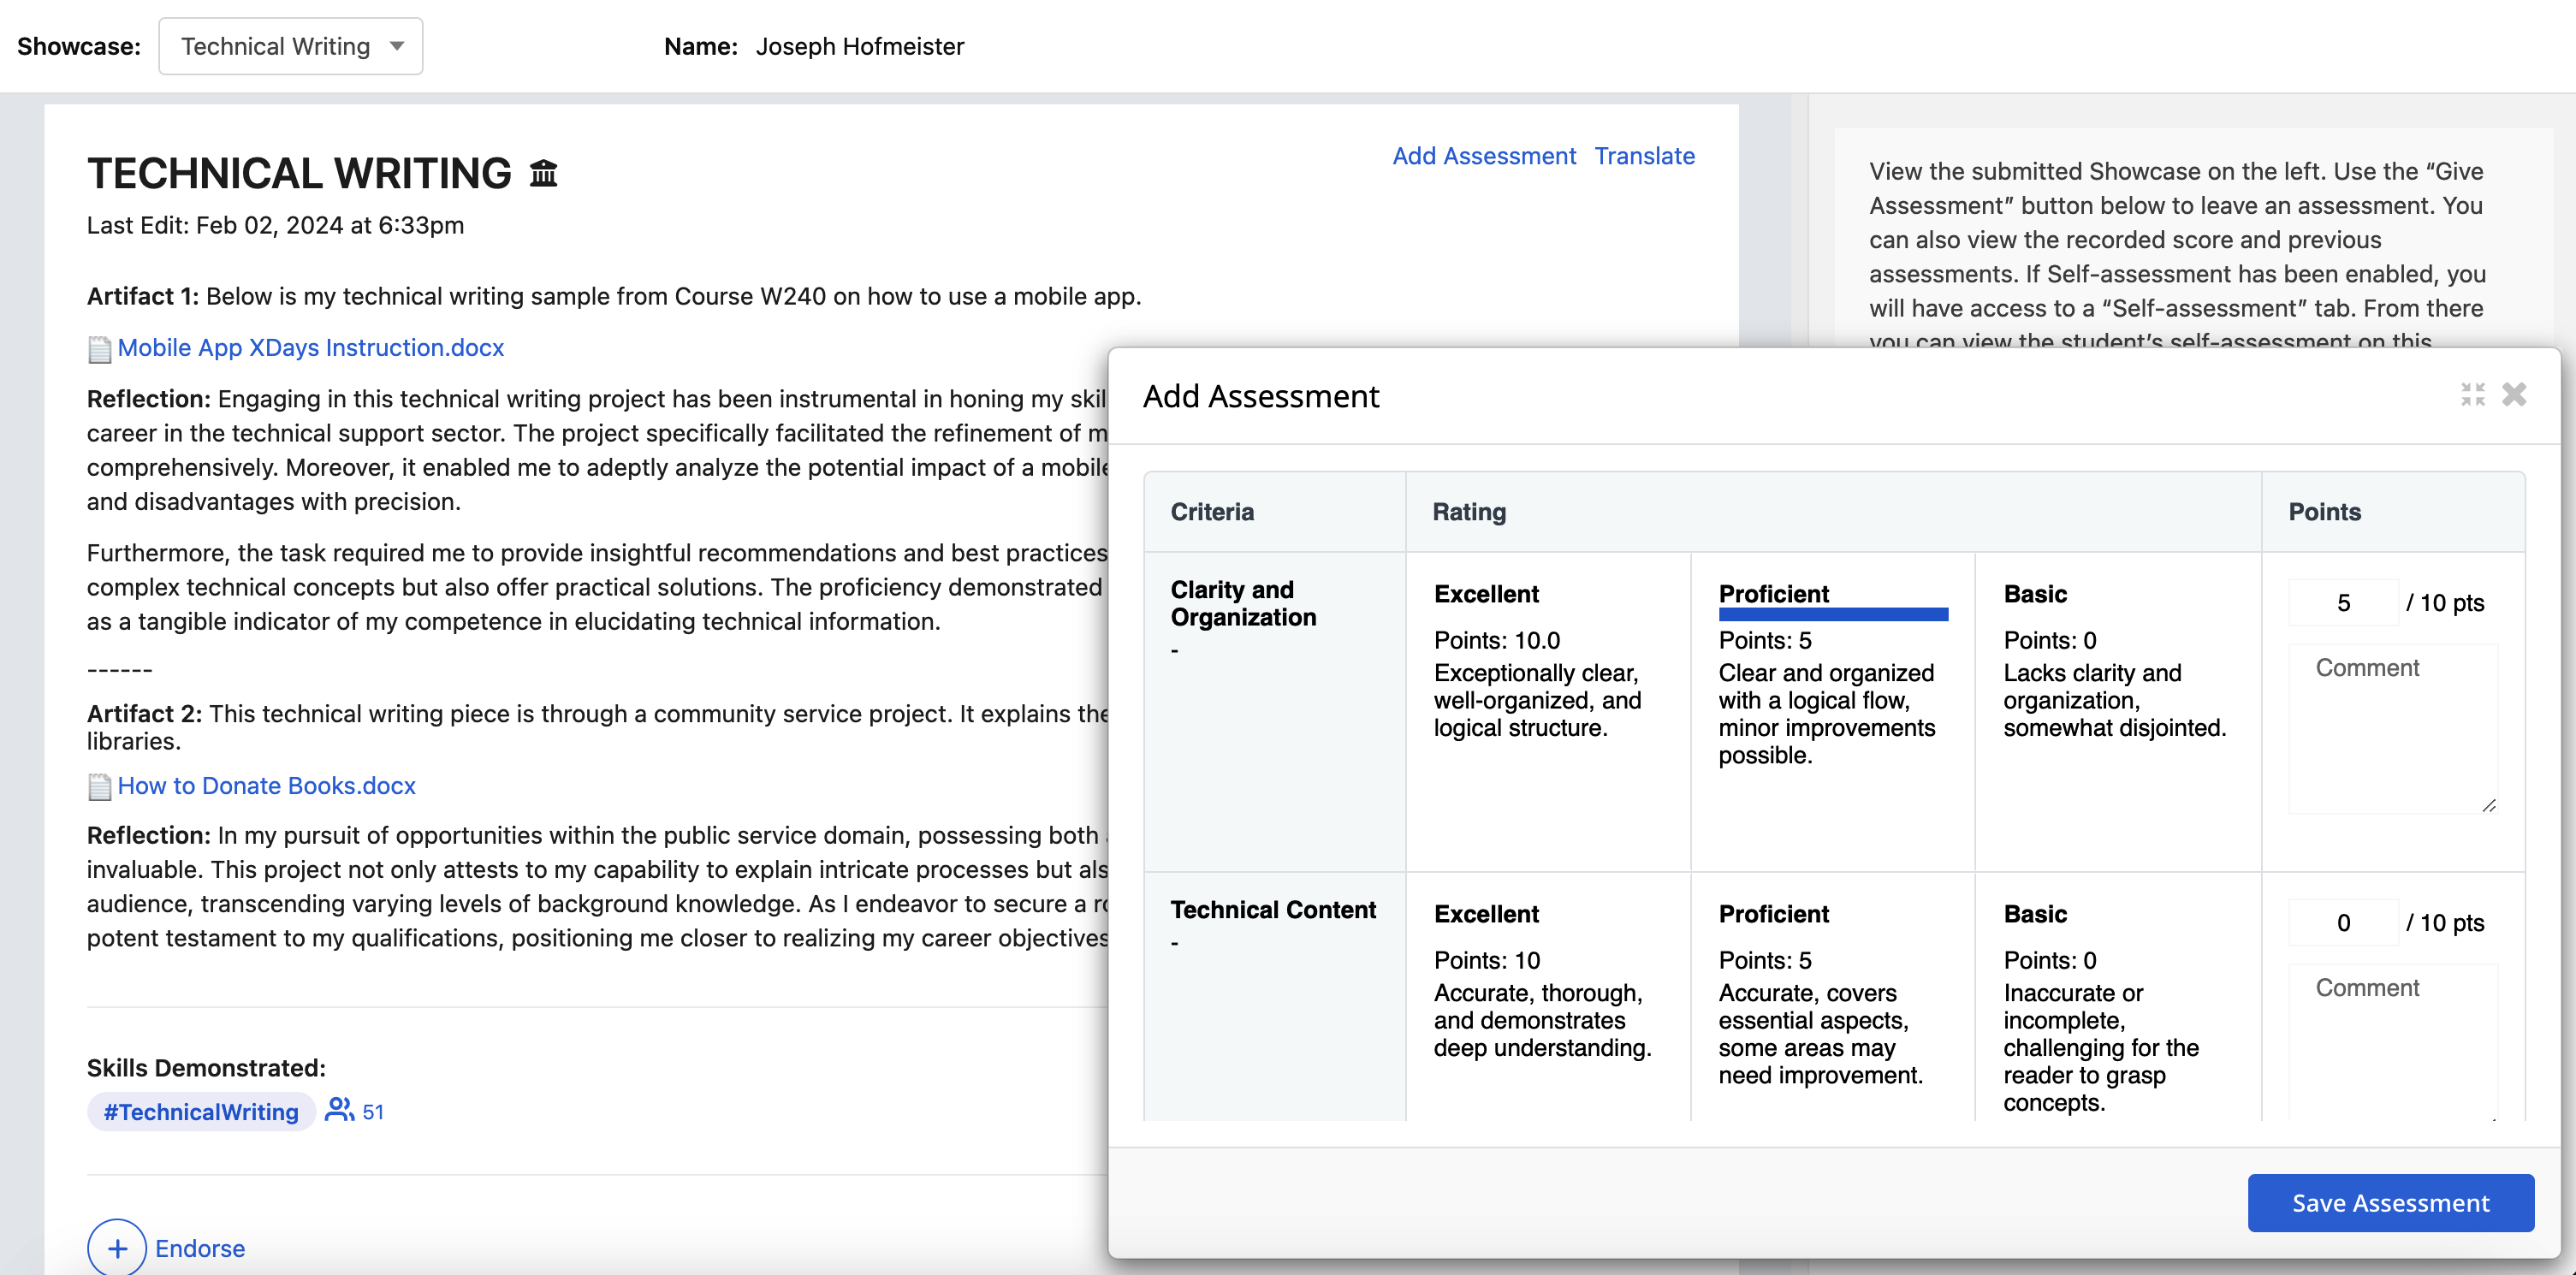Click the name Joseph Hofmeister
Image resolution: width=2576 pixels, height=1275 pixels.
pyautogui.click(x=860, y=46)
